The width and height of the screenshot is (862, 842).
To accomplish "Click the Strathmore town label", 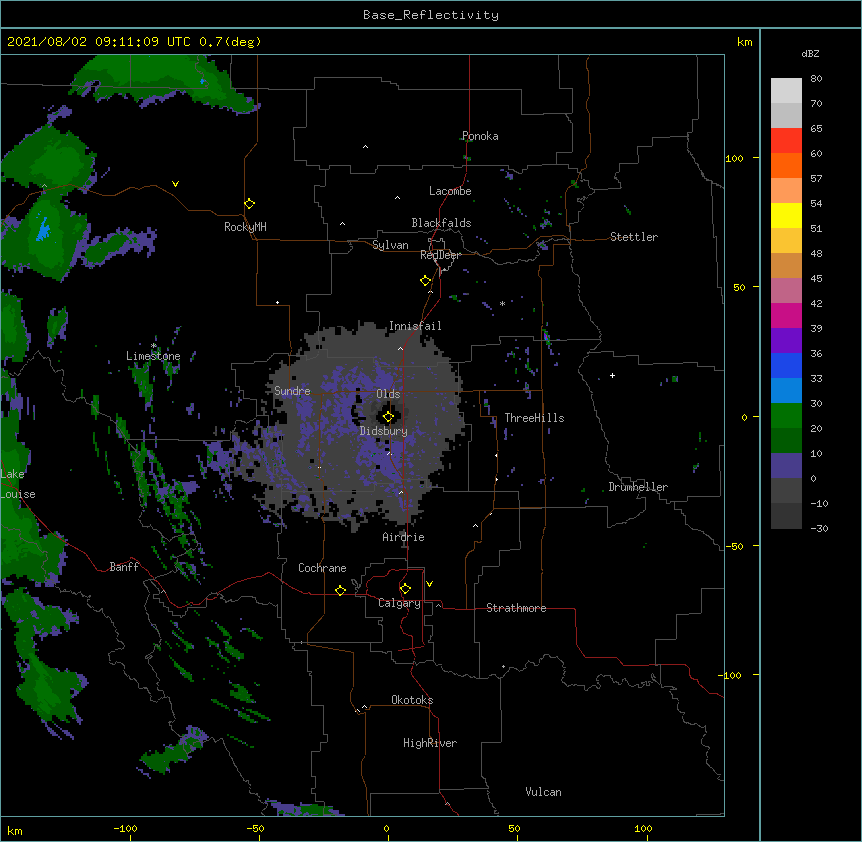I will [516, 608].
